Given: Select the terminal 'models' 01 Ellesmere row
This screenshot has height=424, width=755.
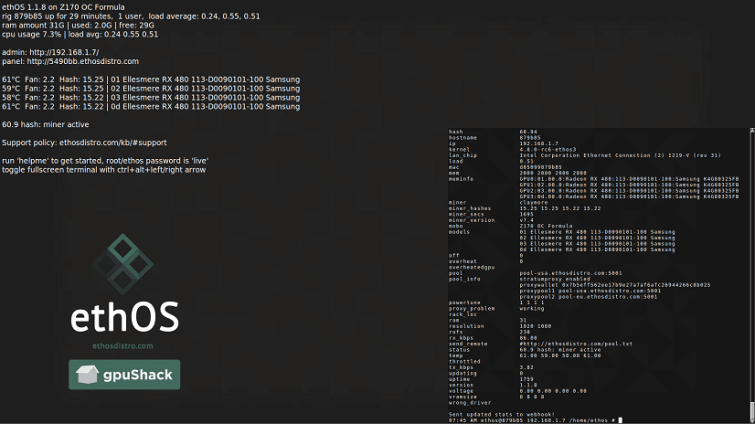Looking at the screenshot, I should point(562,231).
